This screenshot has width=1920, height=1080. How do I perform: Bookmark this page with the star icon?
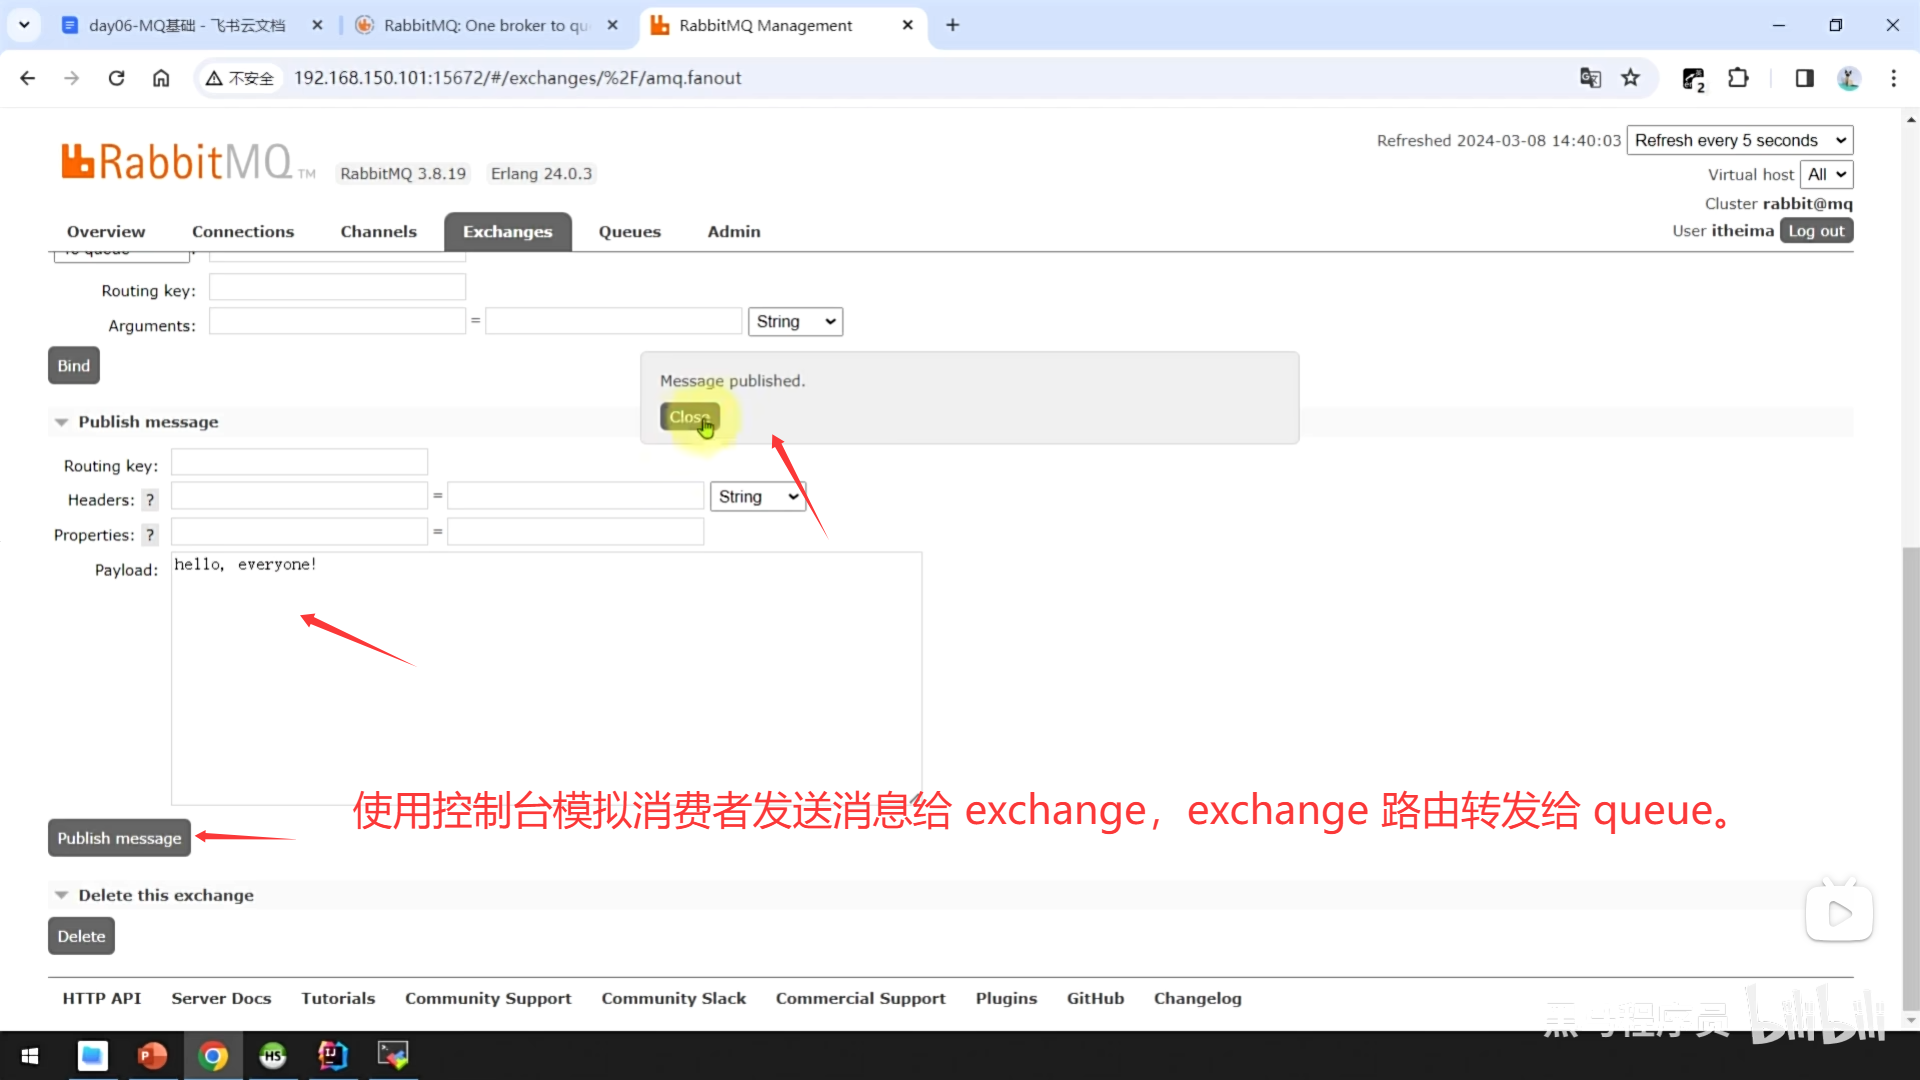pyautogui.click(x=1631, y=78)
